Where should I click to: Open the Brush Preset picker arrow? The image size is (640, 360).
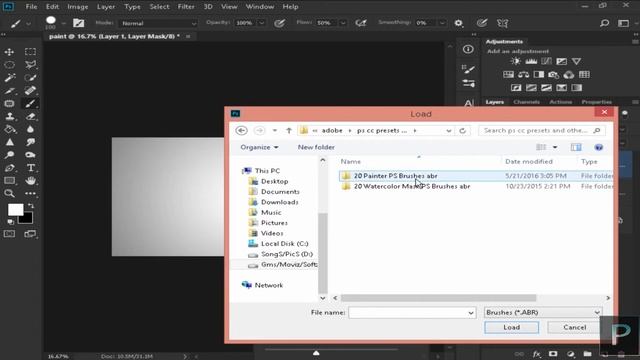[64, 24]
